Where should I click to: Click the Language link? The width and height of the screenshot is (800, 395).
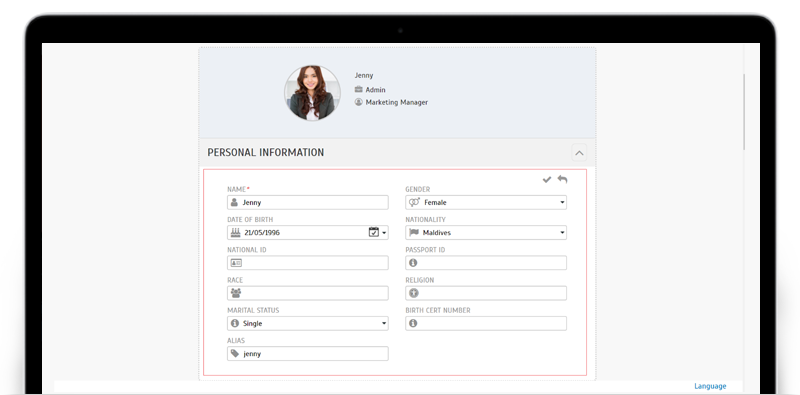point(710,386)
